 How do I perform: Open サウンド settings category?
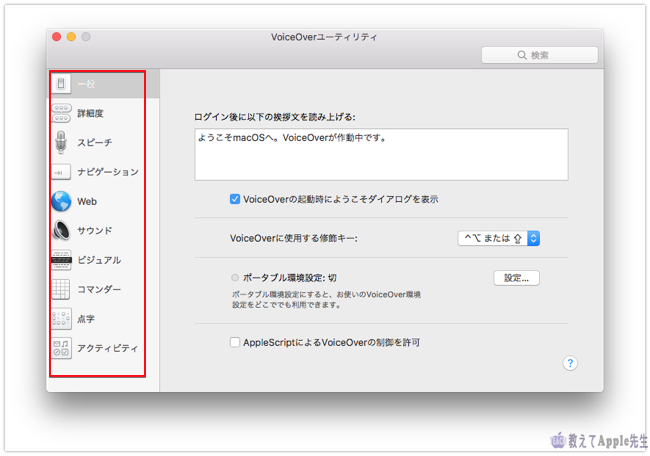click(x=95, y=230)
